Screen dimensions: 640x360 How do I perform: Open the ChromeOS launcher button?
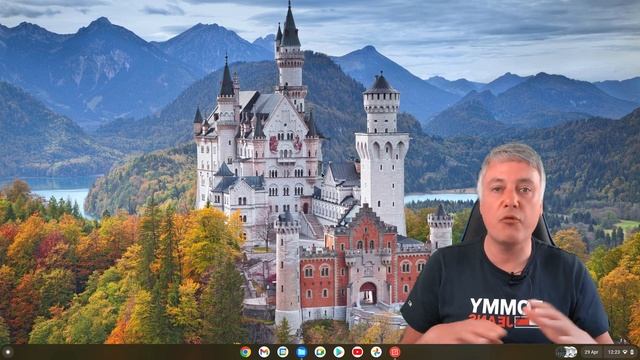[x=7, y=352]
